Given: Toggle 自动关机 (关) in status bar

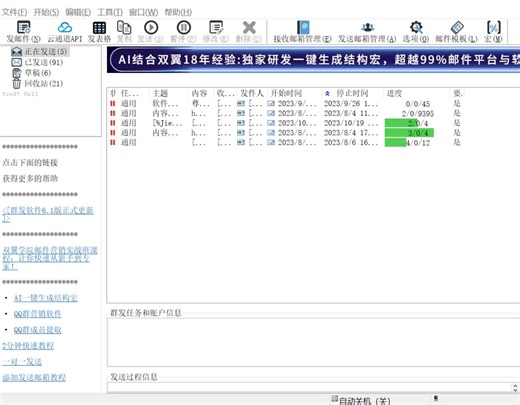Looking at the screenshot, I should (x=361, y=400).
